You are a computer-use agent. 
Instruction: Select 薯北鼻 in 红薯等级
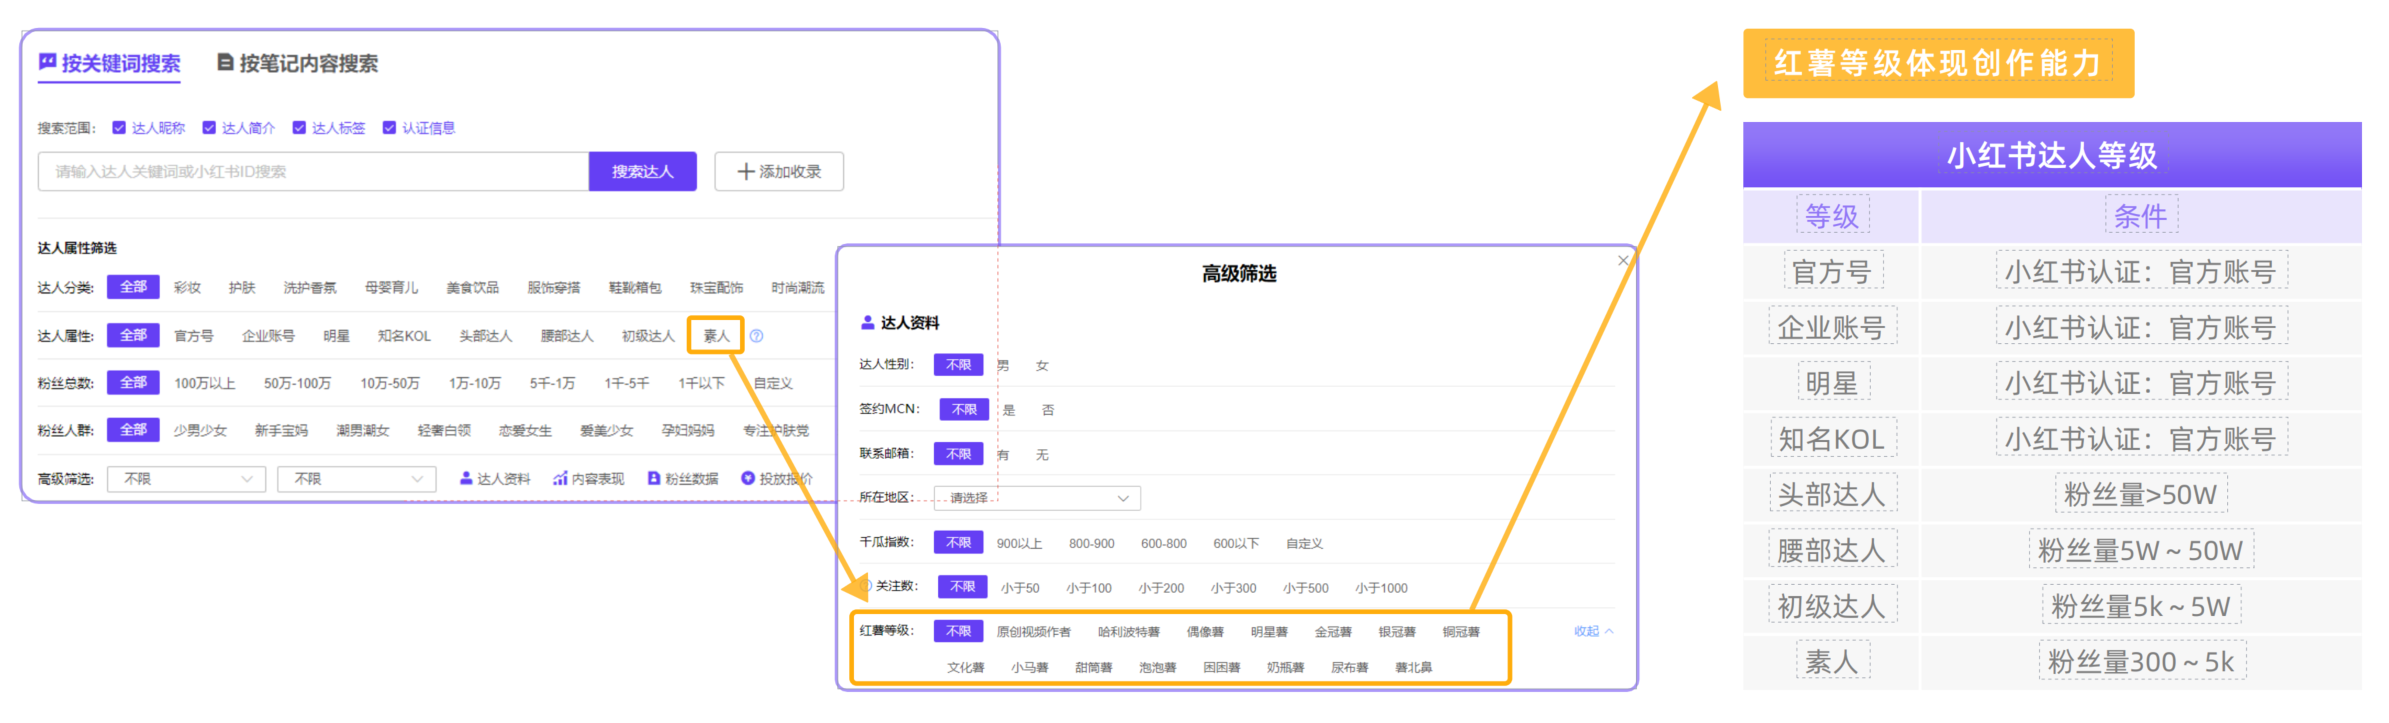coord(1414,668)
